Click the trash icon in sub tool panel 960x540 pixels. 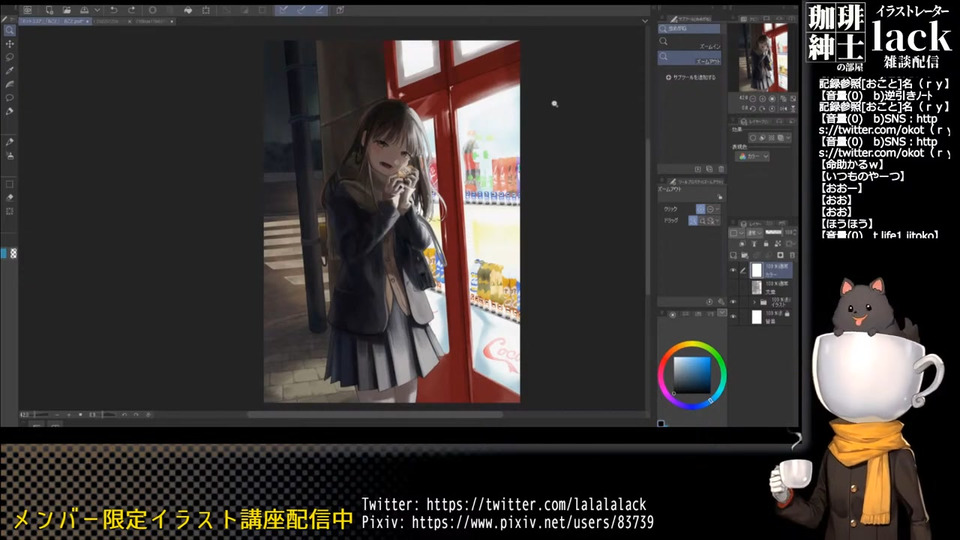coord(721,169)
